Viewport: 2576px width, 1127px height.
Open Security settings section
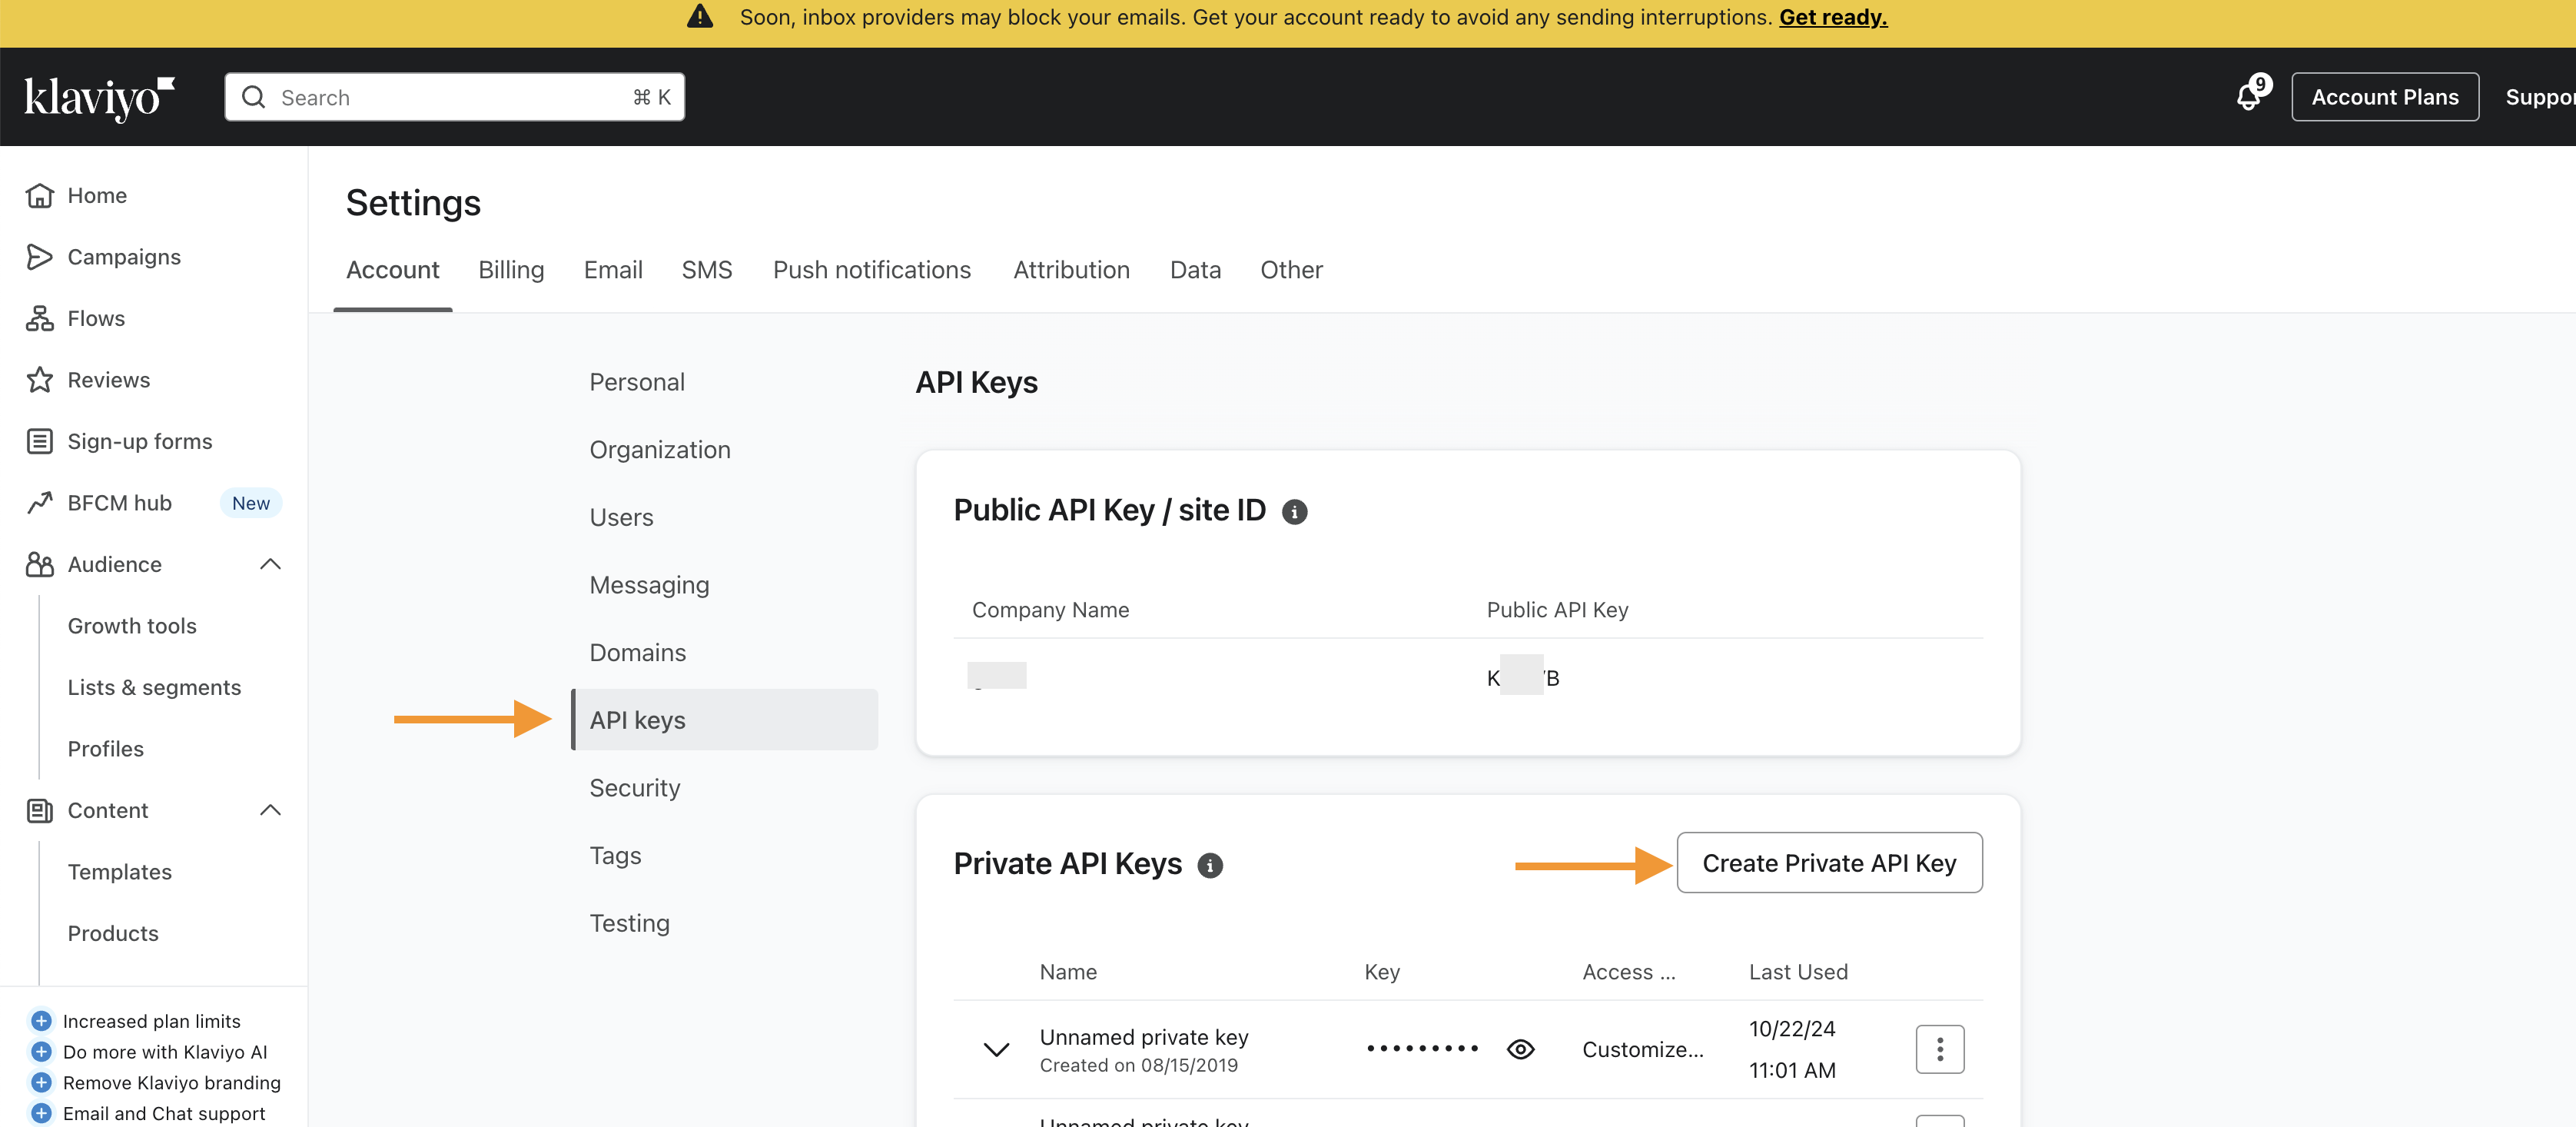point(634,788)
